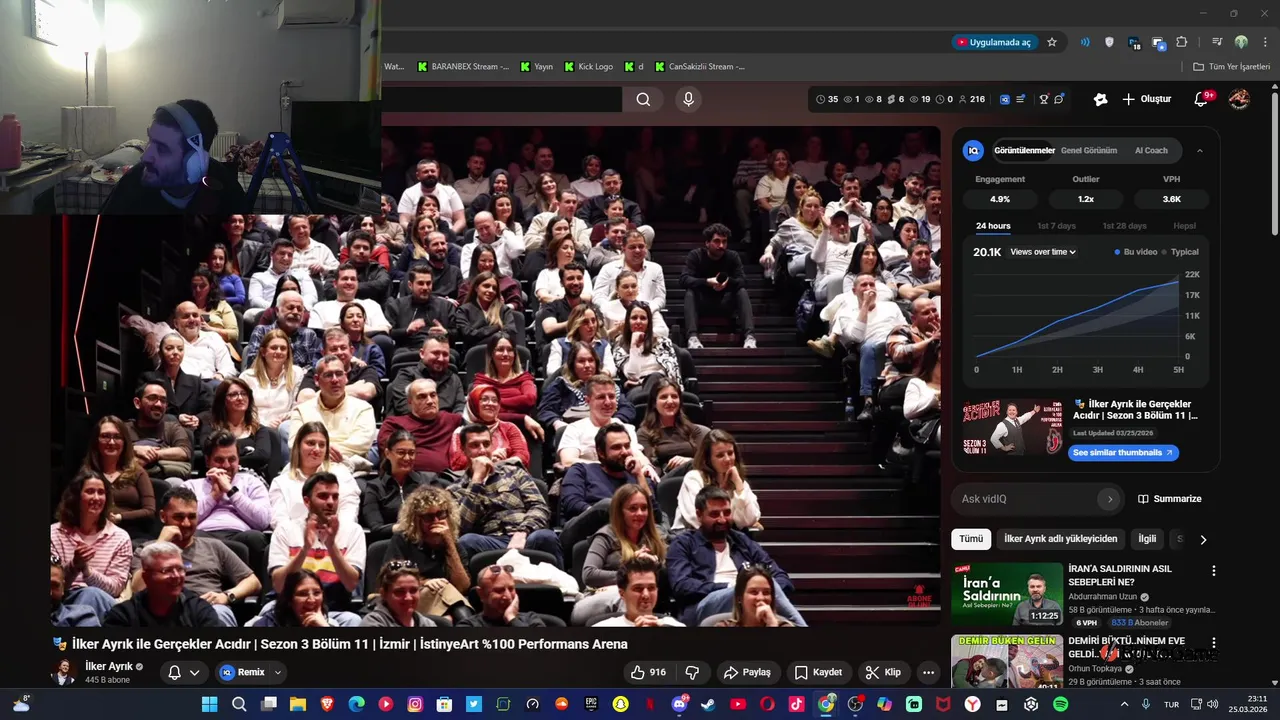This screenshot has height=720, width=1280.
Task: Show hidden system tray icons
Action: point(1124,704)
